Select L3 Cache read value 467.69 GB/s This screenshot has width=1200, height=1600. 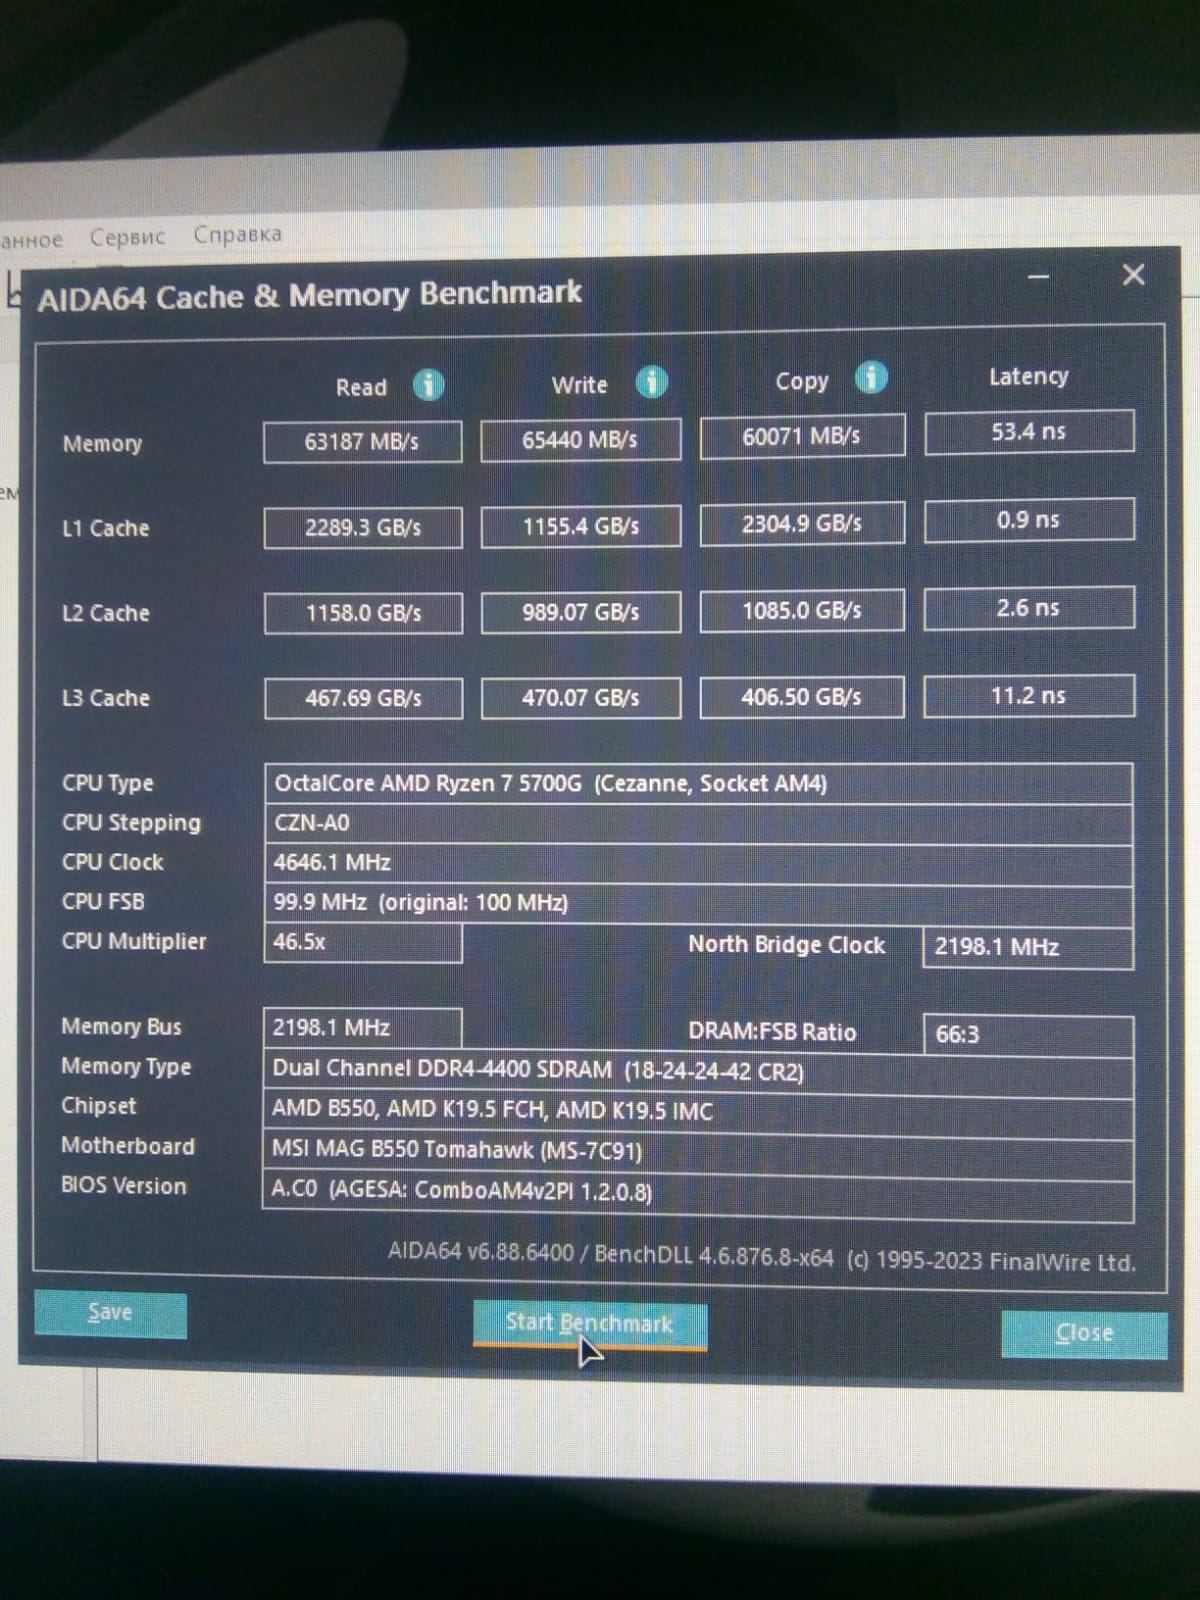[x=363, y=698]
